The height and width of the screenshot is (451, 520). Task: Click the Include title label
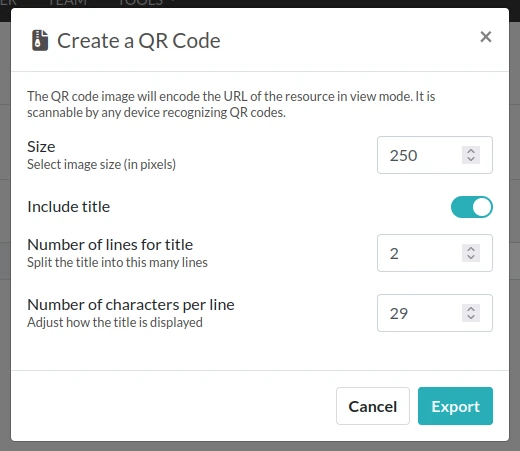tap(69, 207)
